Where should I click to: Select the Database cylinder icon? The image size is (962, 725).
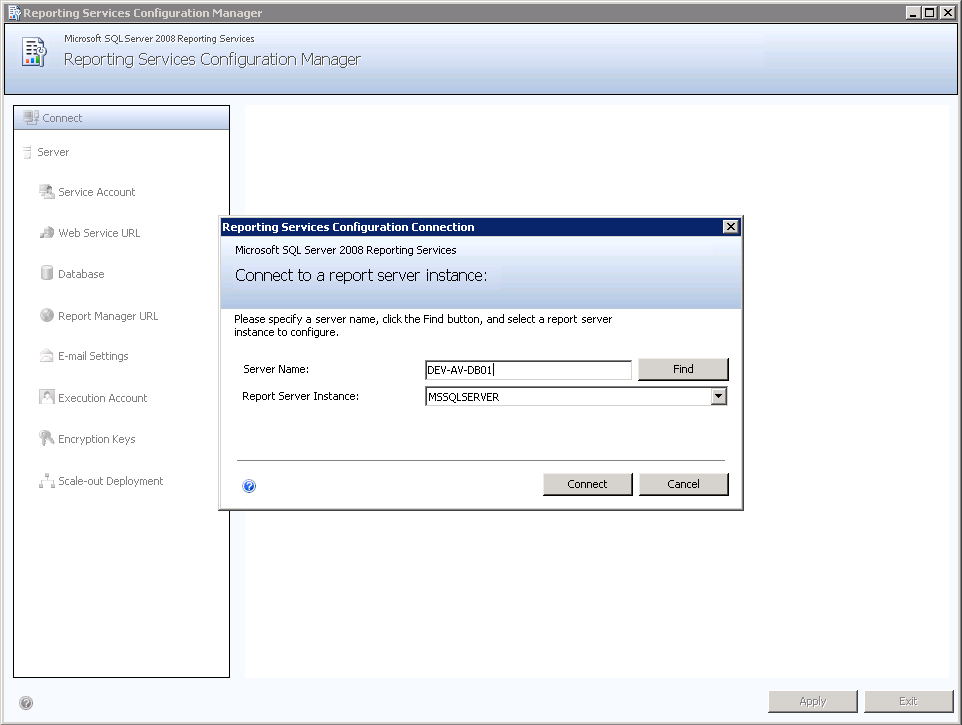[46, 274]
